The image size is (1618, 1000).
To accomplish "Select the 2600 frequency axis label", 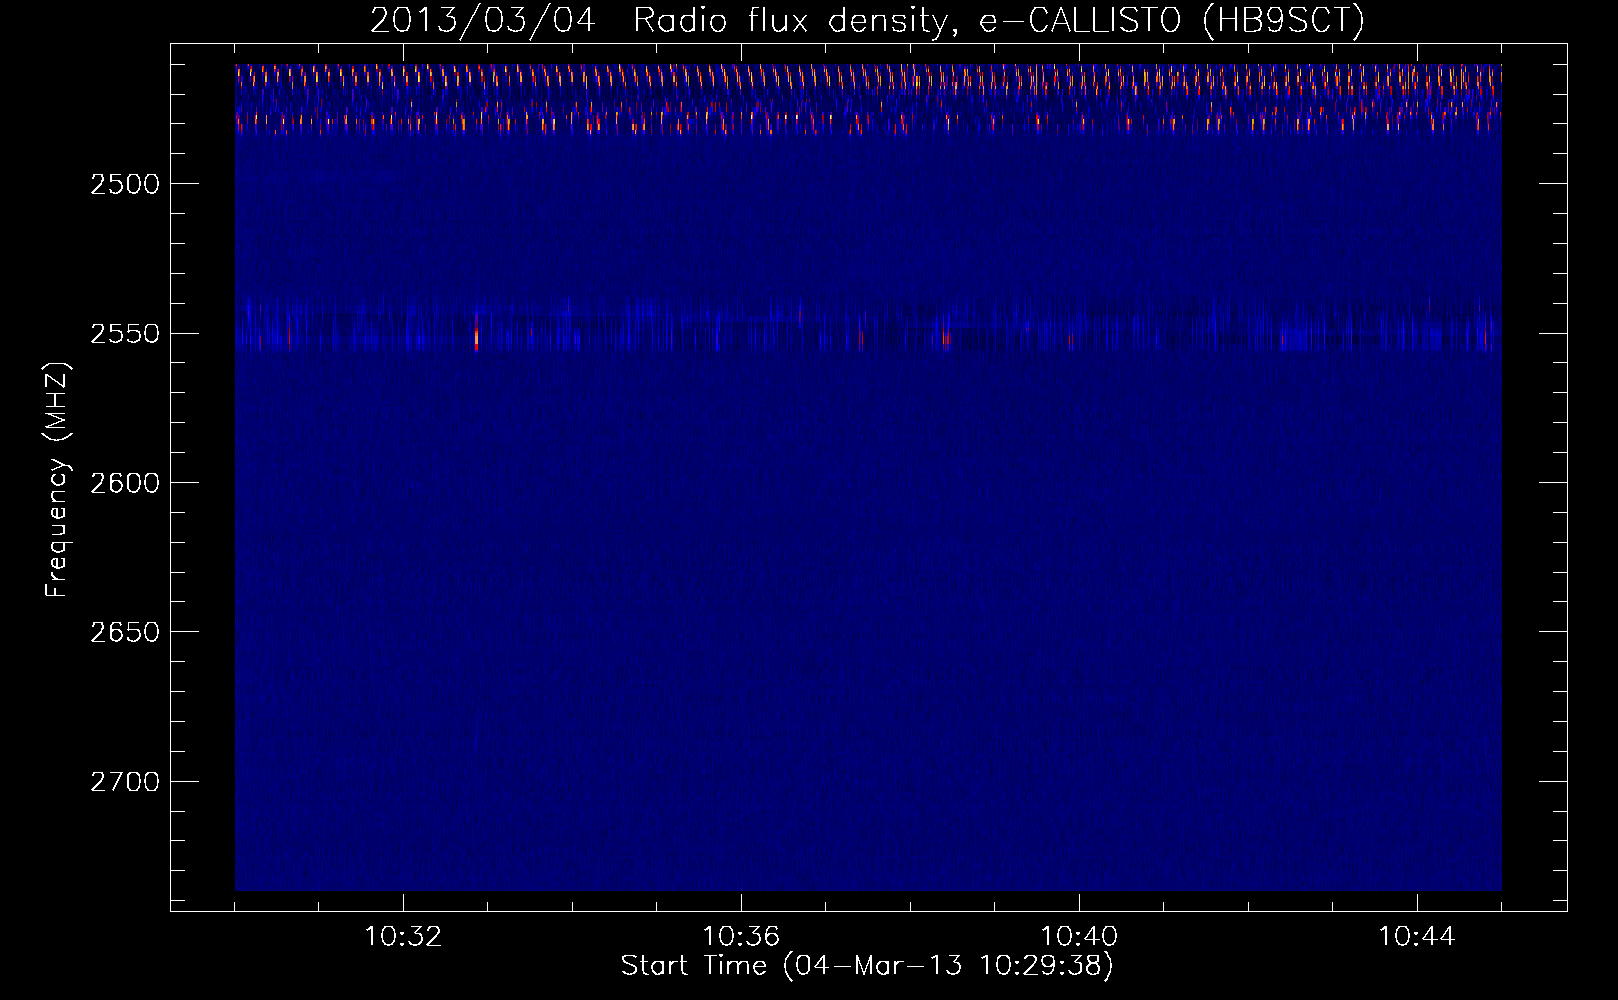I will (x=125, y=483).
